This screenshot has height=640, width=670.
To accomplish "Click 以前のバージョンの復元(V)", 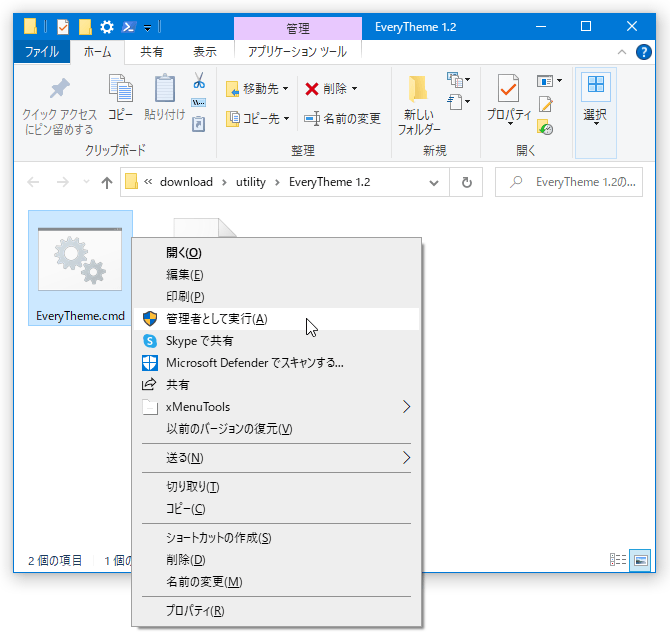I will tap(276, 429).
